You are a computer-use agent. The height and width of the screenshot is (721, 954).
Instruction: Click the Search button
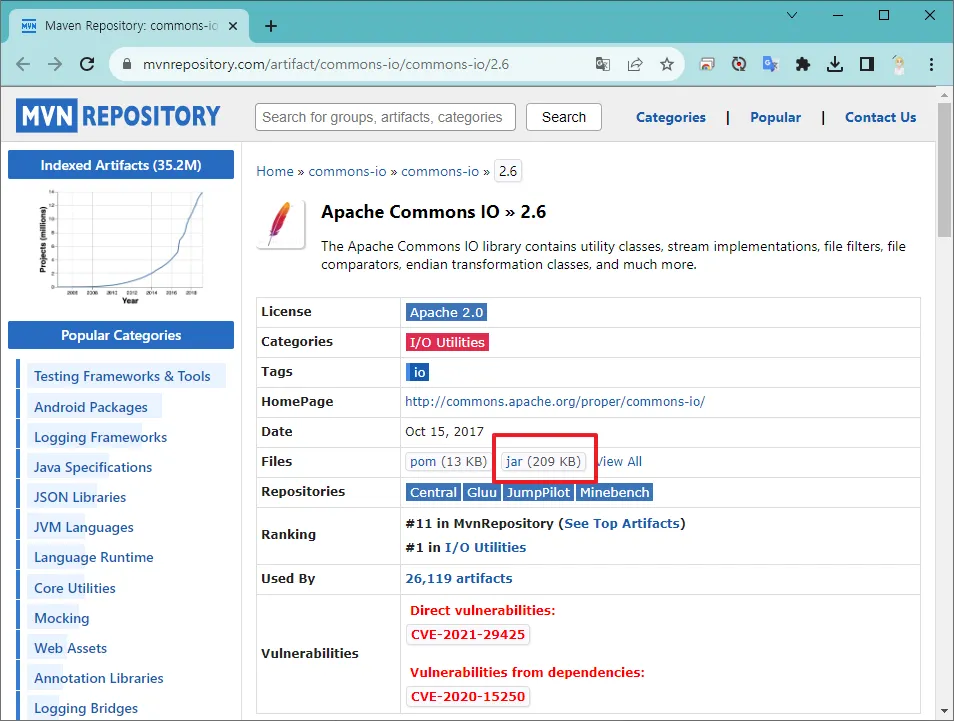pos(564,117)
